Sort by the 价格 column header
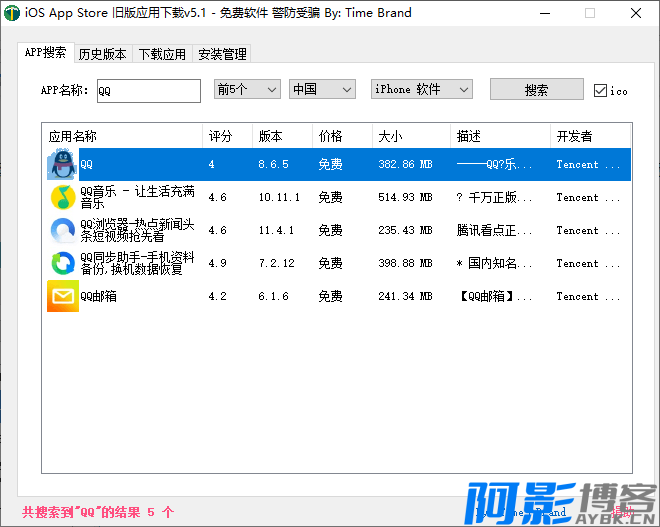 342,136
